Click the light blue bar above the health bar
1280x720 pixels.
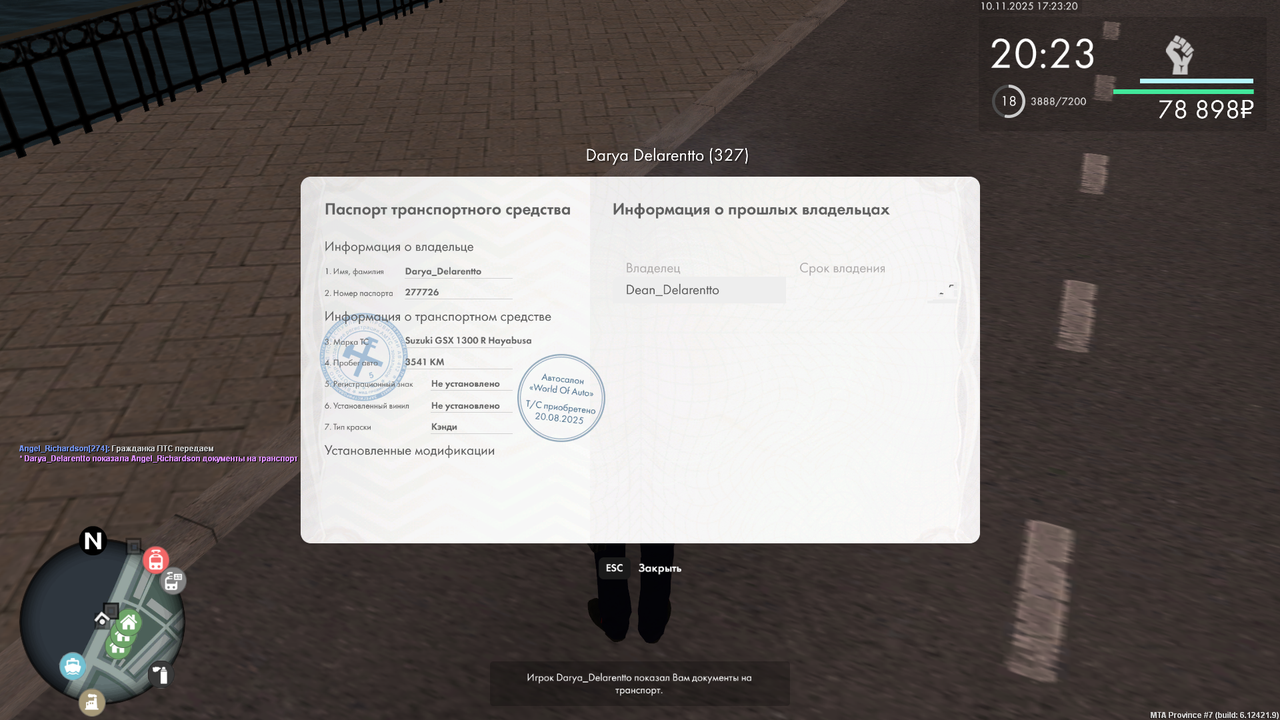(1196, 81)
